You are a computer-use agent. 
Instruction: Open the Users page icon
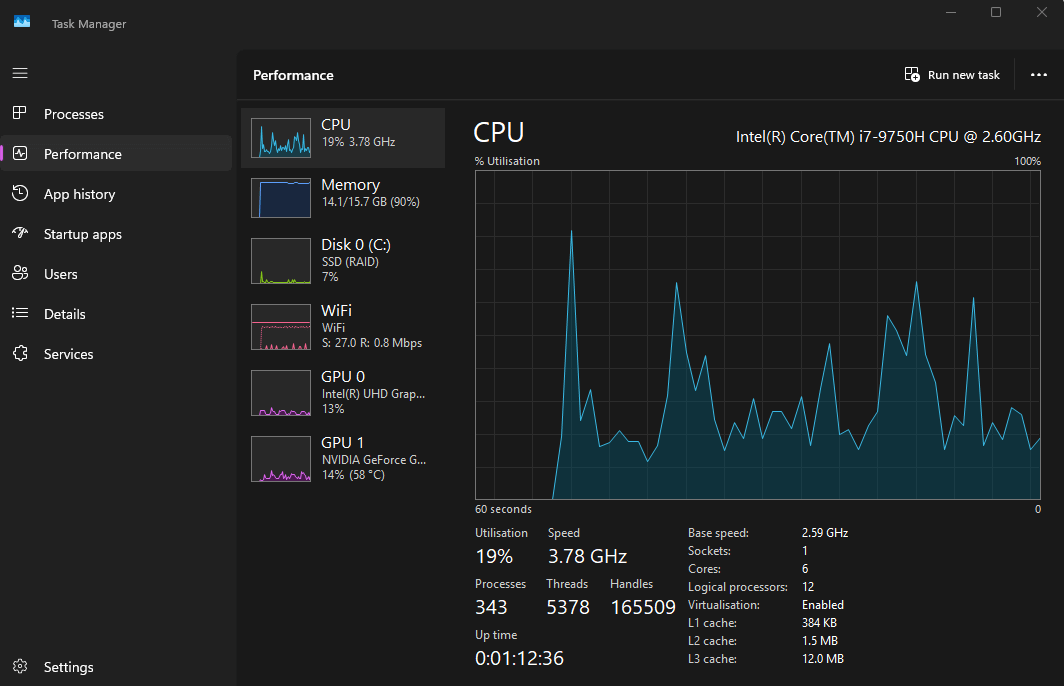21,273
